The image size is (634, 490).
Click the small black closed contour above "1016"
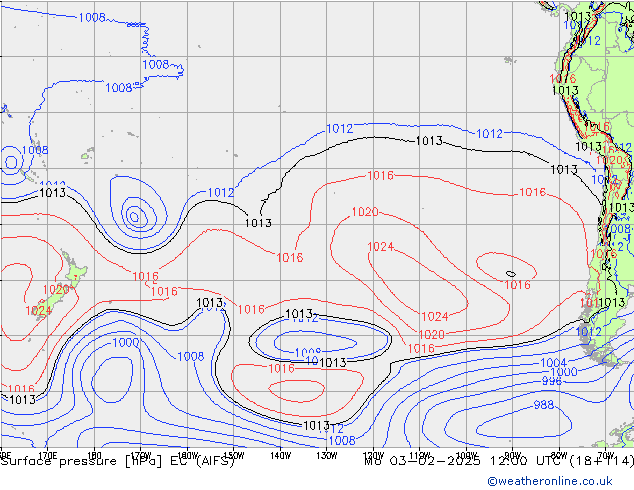tap(511, 274)
